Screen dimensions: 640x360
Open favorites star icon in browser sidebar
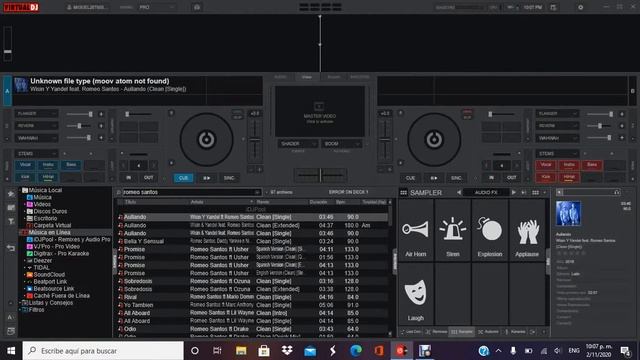tap(11, 194)
